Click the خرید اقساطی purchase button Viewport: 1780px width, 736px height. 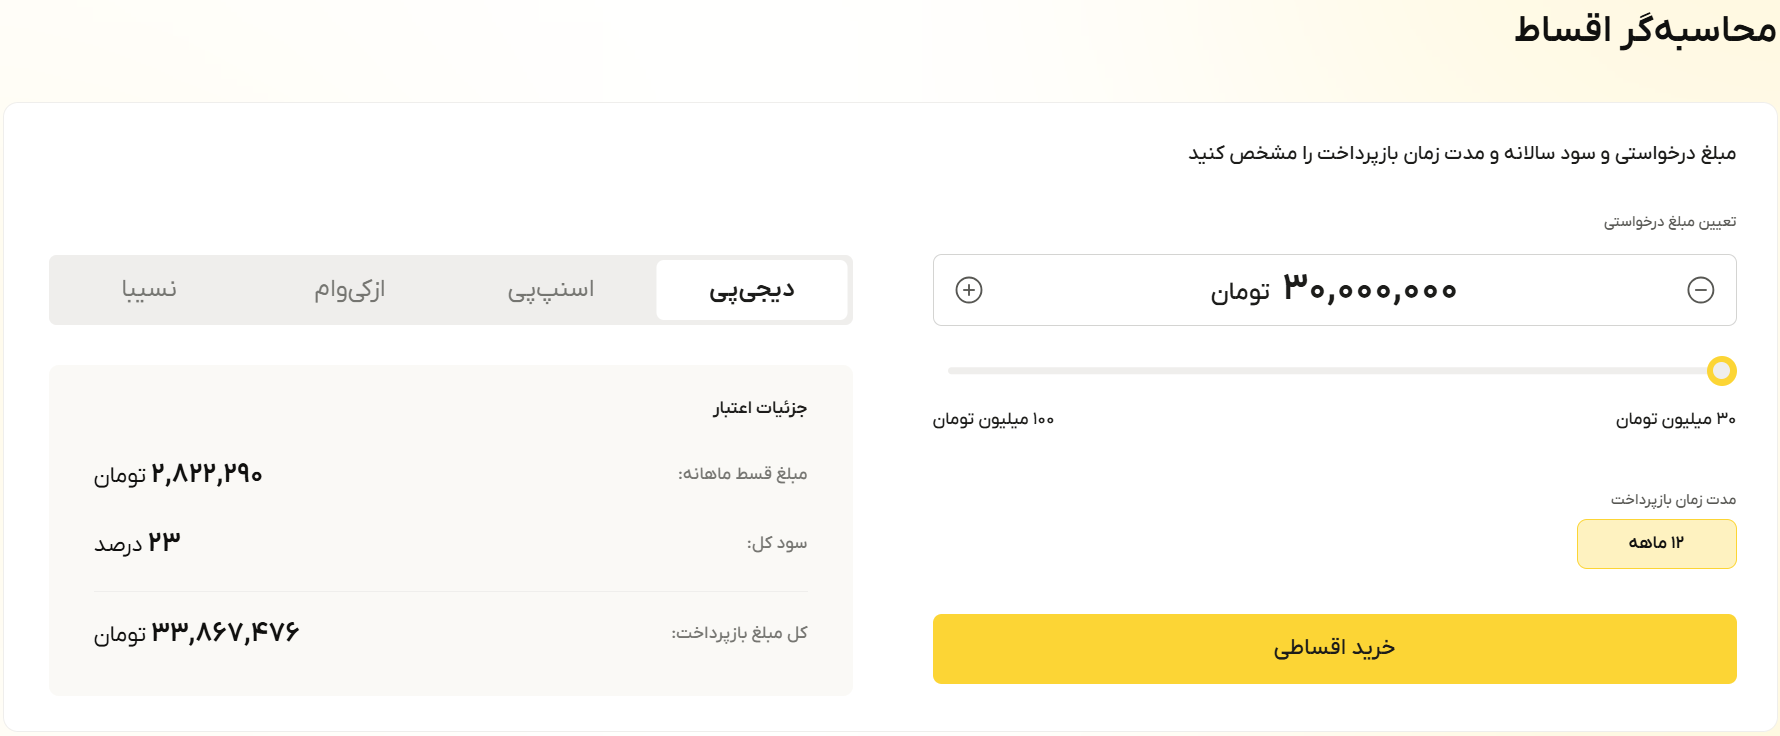pos(1334,648)
